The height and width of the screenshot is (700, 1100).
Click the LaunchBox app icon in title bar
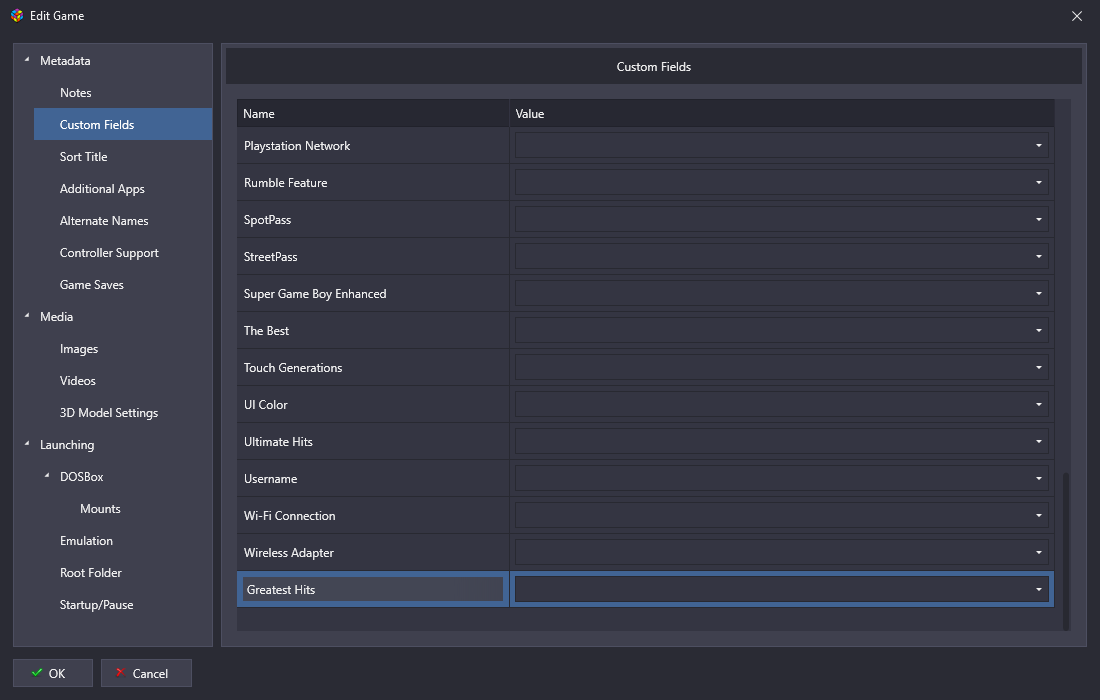click(17, 15)
